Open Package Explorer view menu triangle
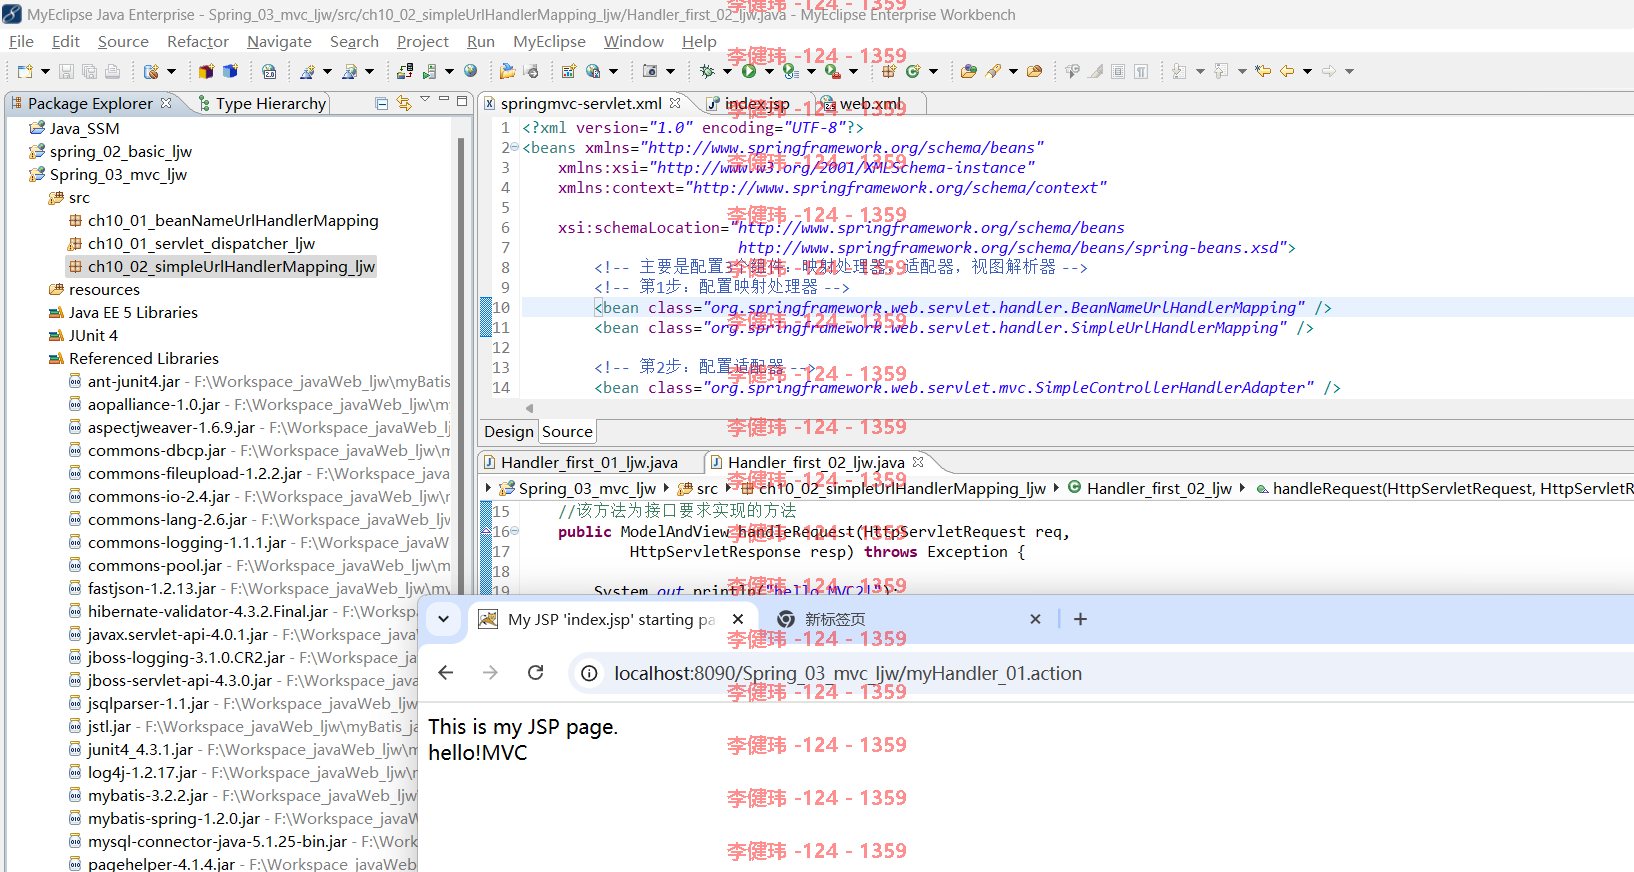This screenshot has width=1634, height=872. pyautogui.click(x=425, y=99)
